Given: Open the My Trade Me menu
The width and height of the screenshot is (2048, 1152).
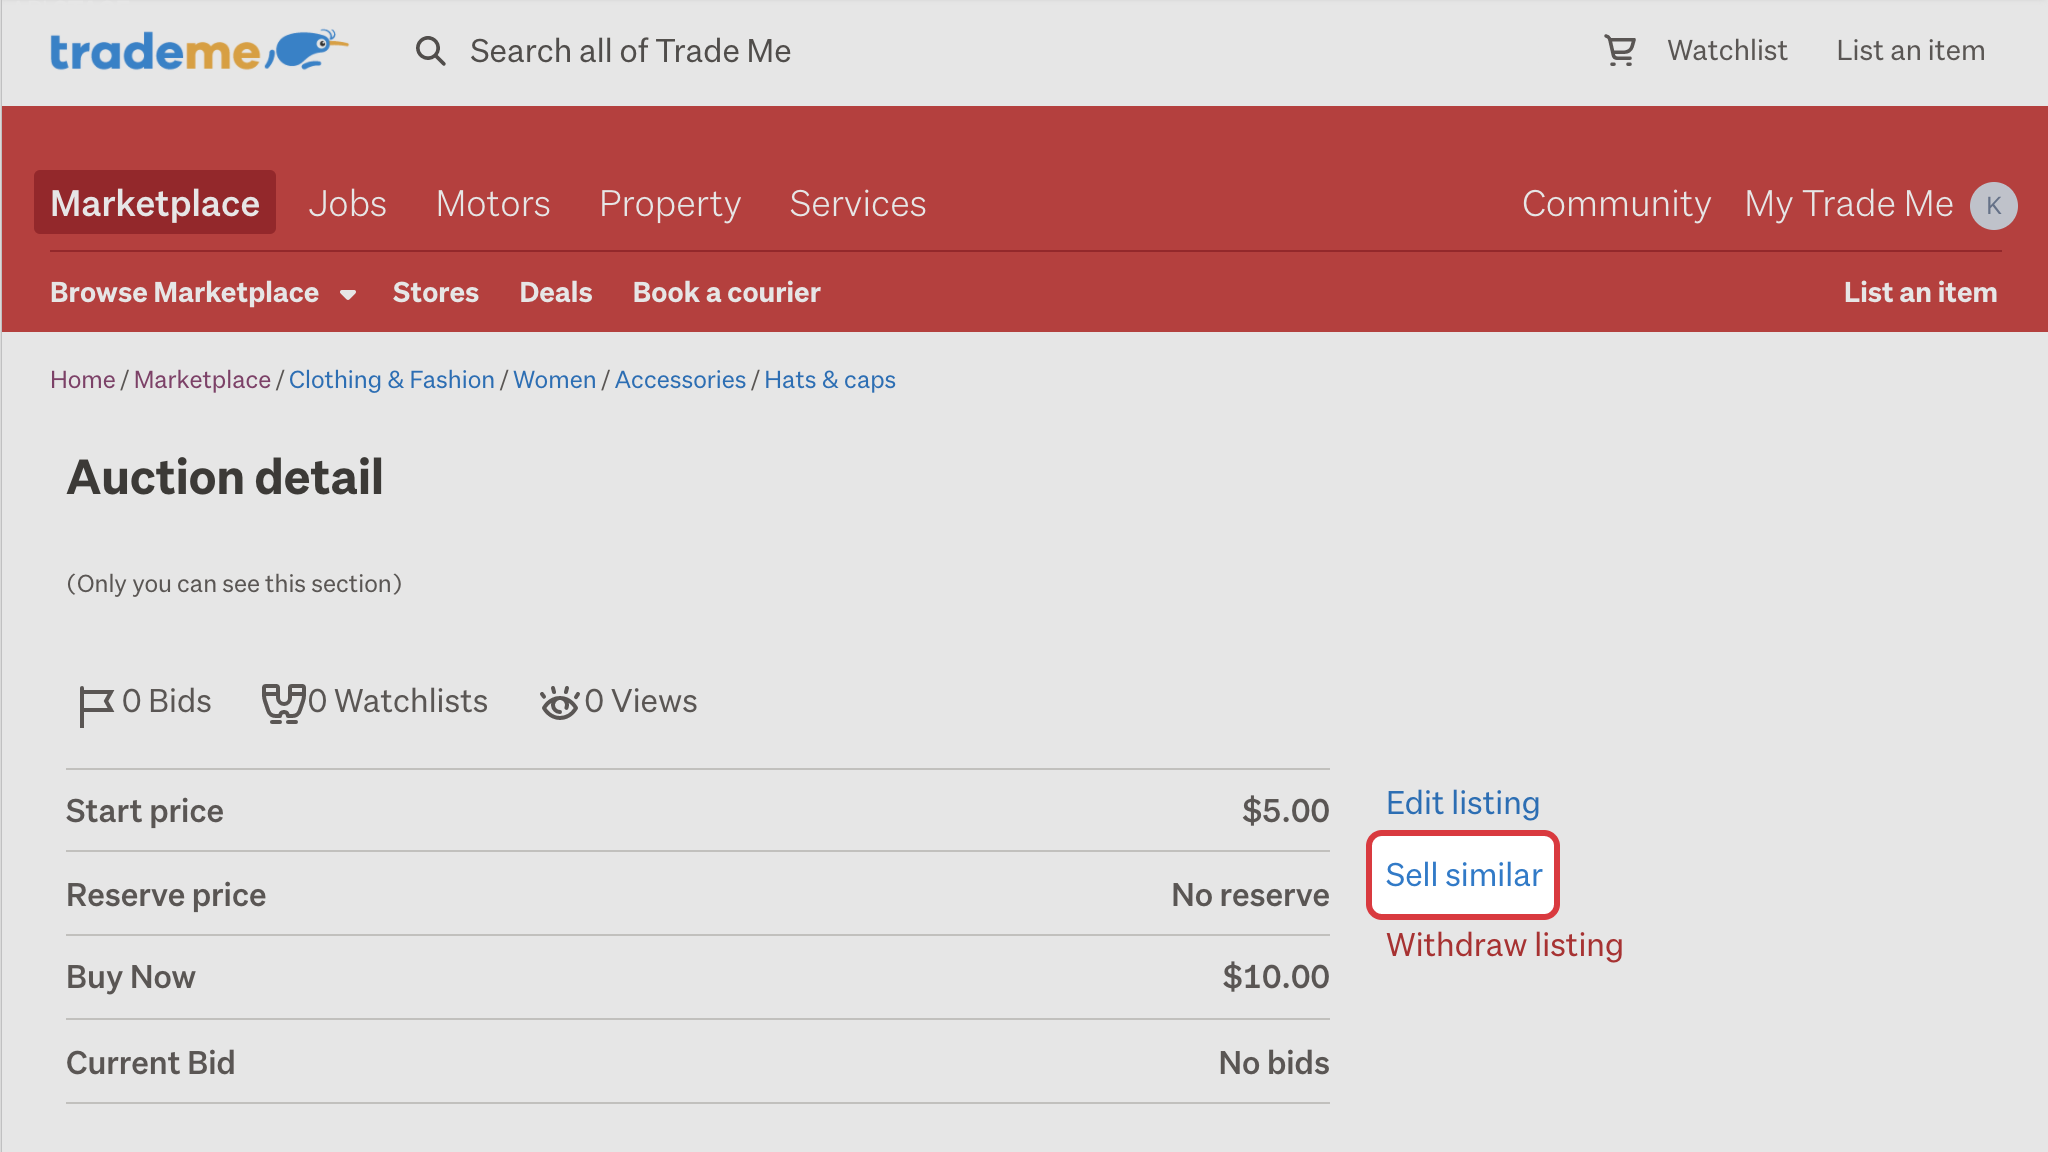Looking at the screenshot, I should point(1848,204).
